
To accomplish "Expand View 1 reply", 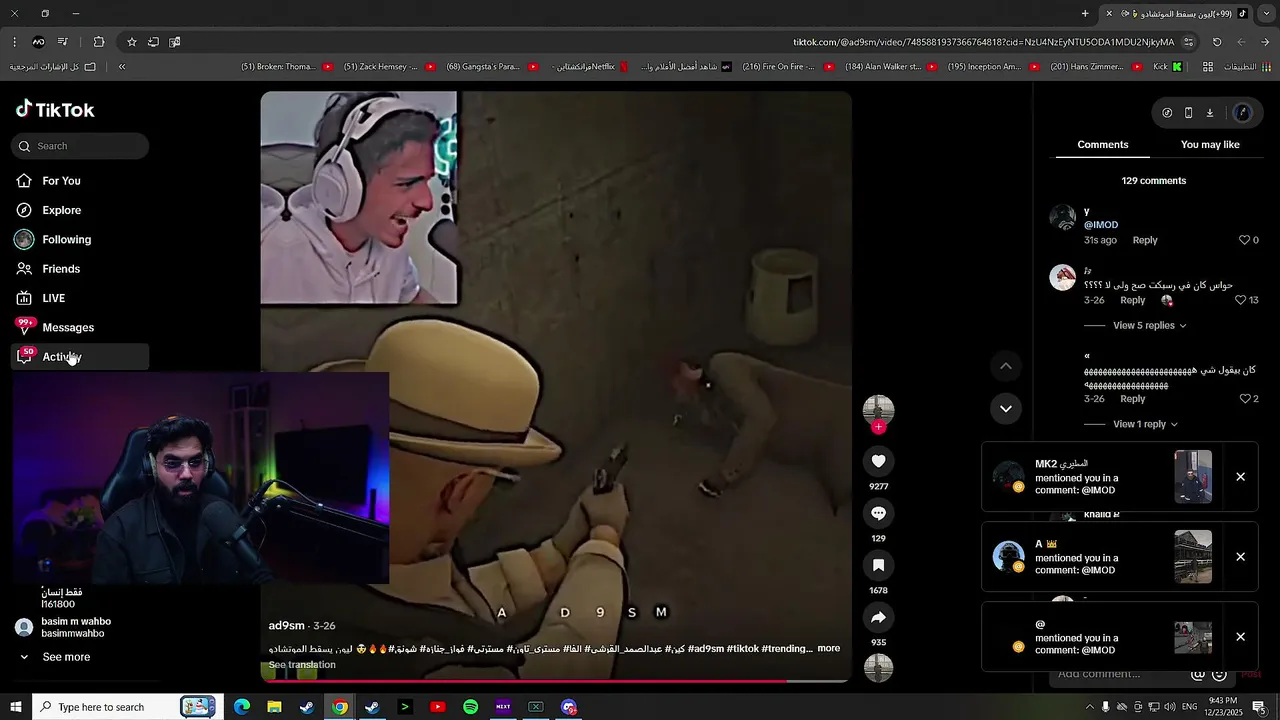I will 1146,424.
